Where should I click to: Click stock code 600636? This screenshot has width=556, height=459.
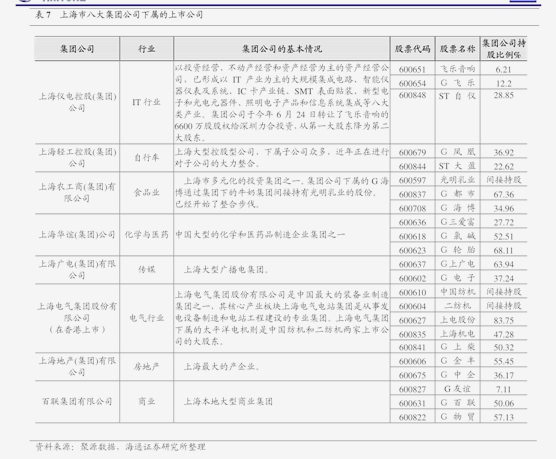[412, 222]
